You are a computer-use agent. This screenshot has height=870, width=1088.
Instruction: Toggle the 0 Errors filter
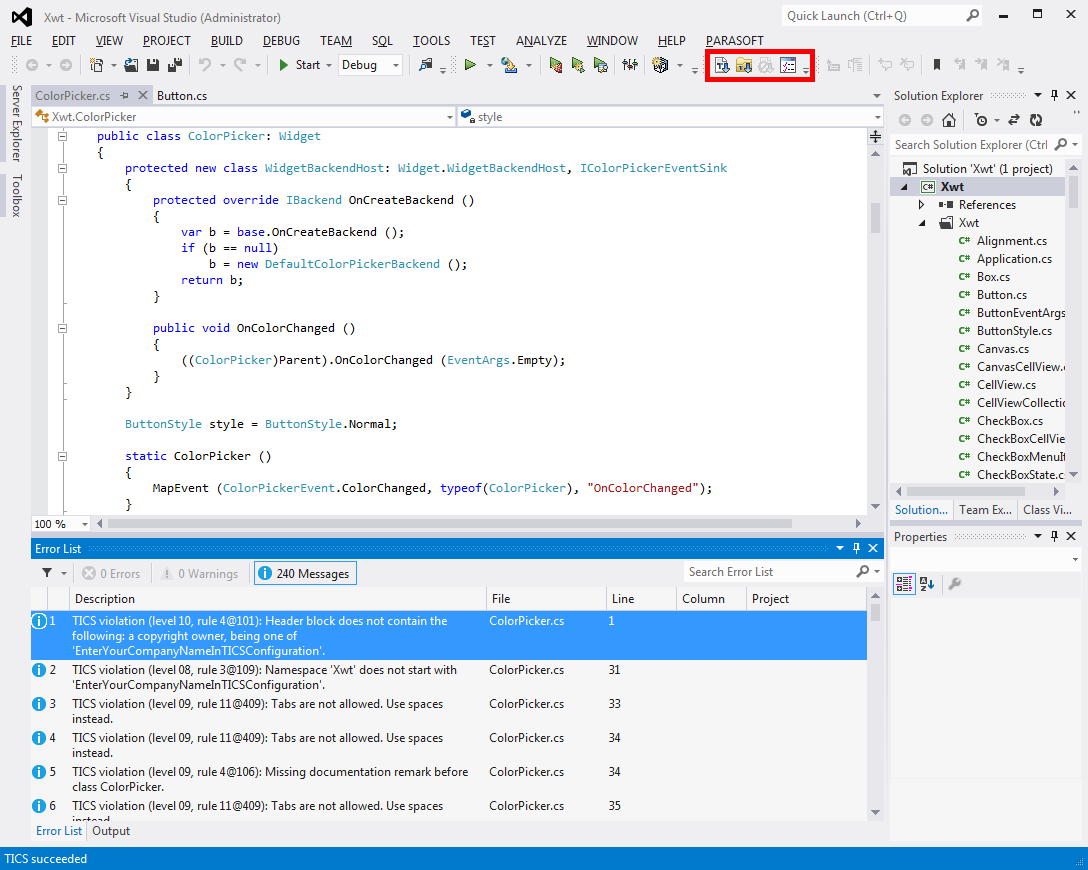coord(112,574)
